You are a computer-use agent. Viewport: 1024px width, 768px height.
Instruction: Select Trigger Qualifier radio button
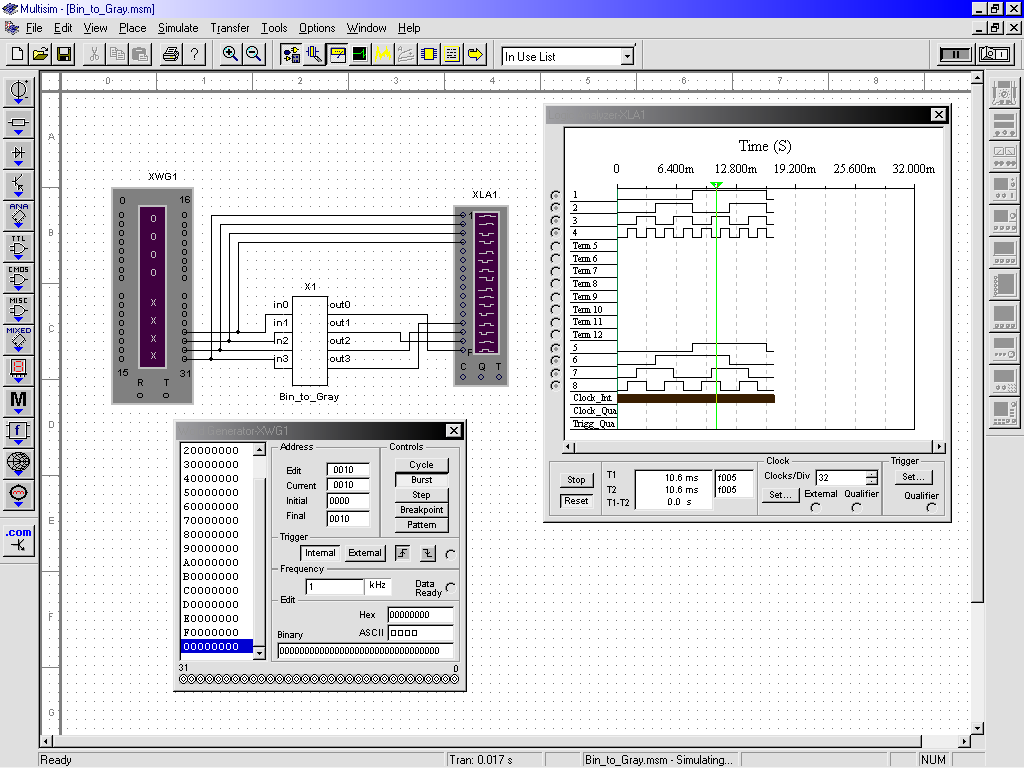pyautogui.click(x=931, y=507)
